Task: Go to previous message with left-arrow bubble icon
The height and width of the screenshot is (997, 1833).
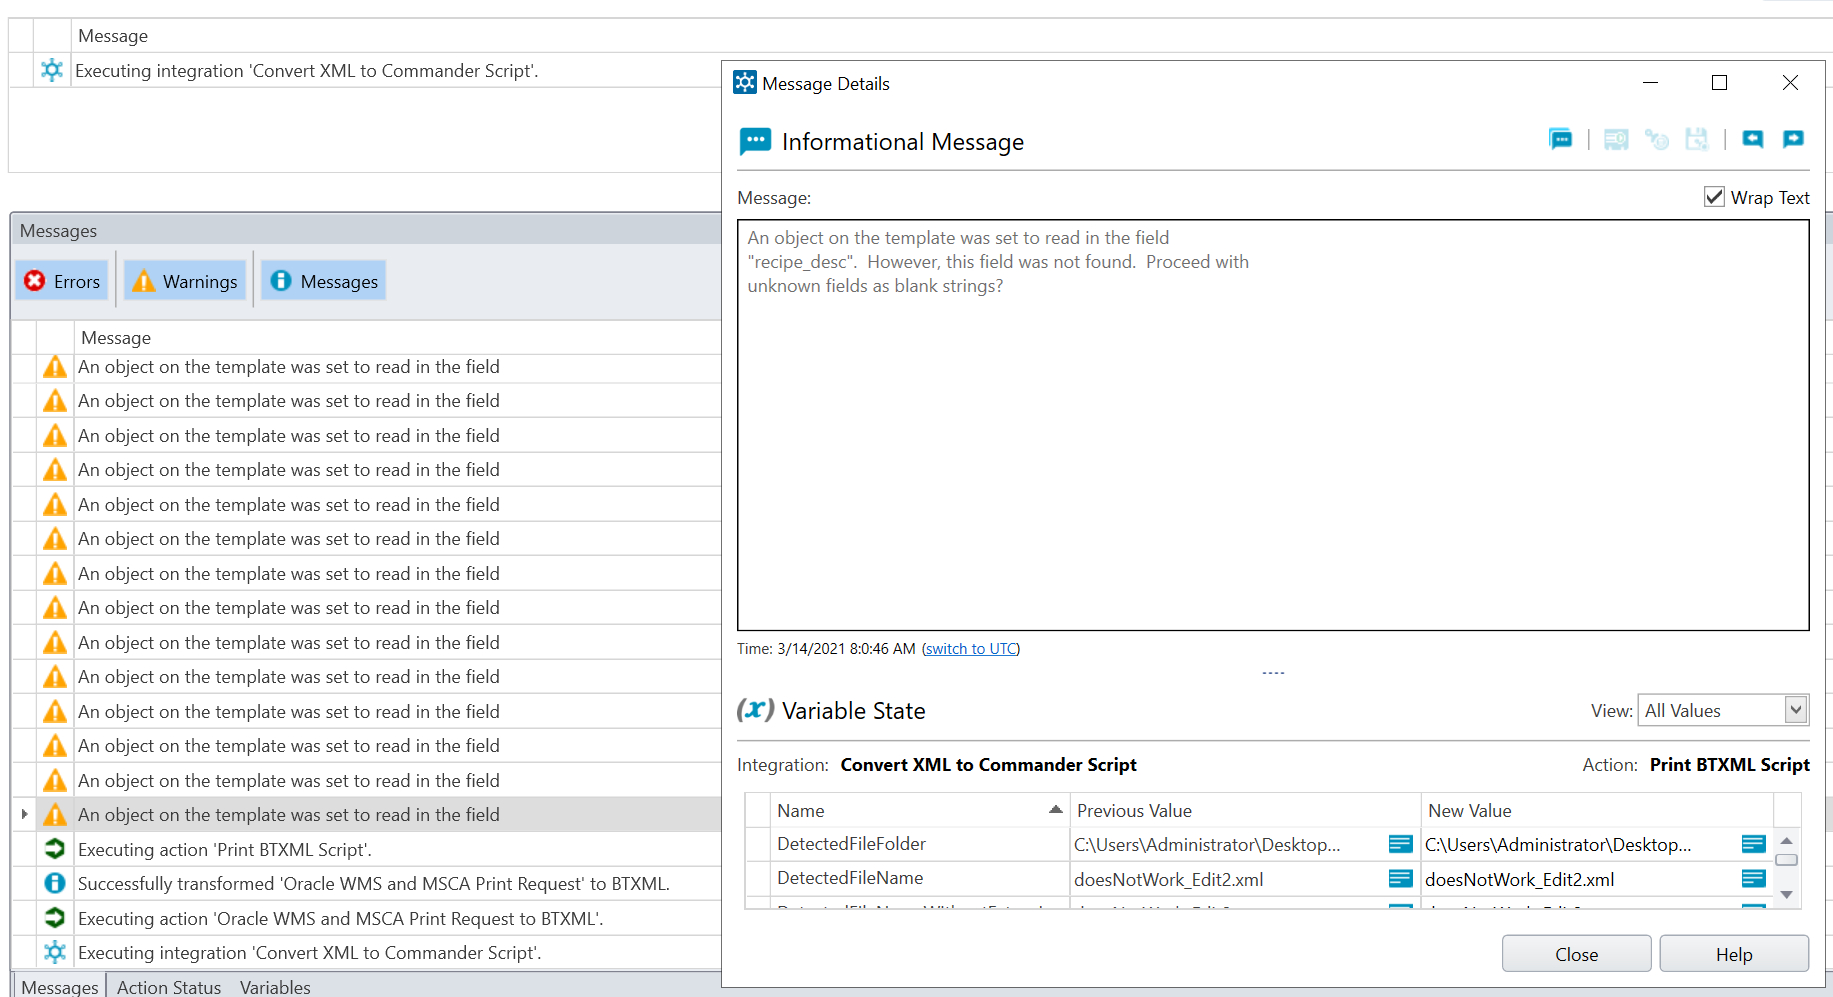Action: point(1753,140)
